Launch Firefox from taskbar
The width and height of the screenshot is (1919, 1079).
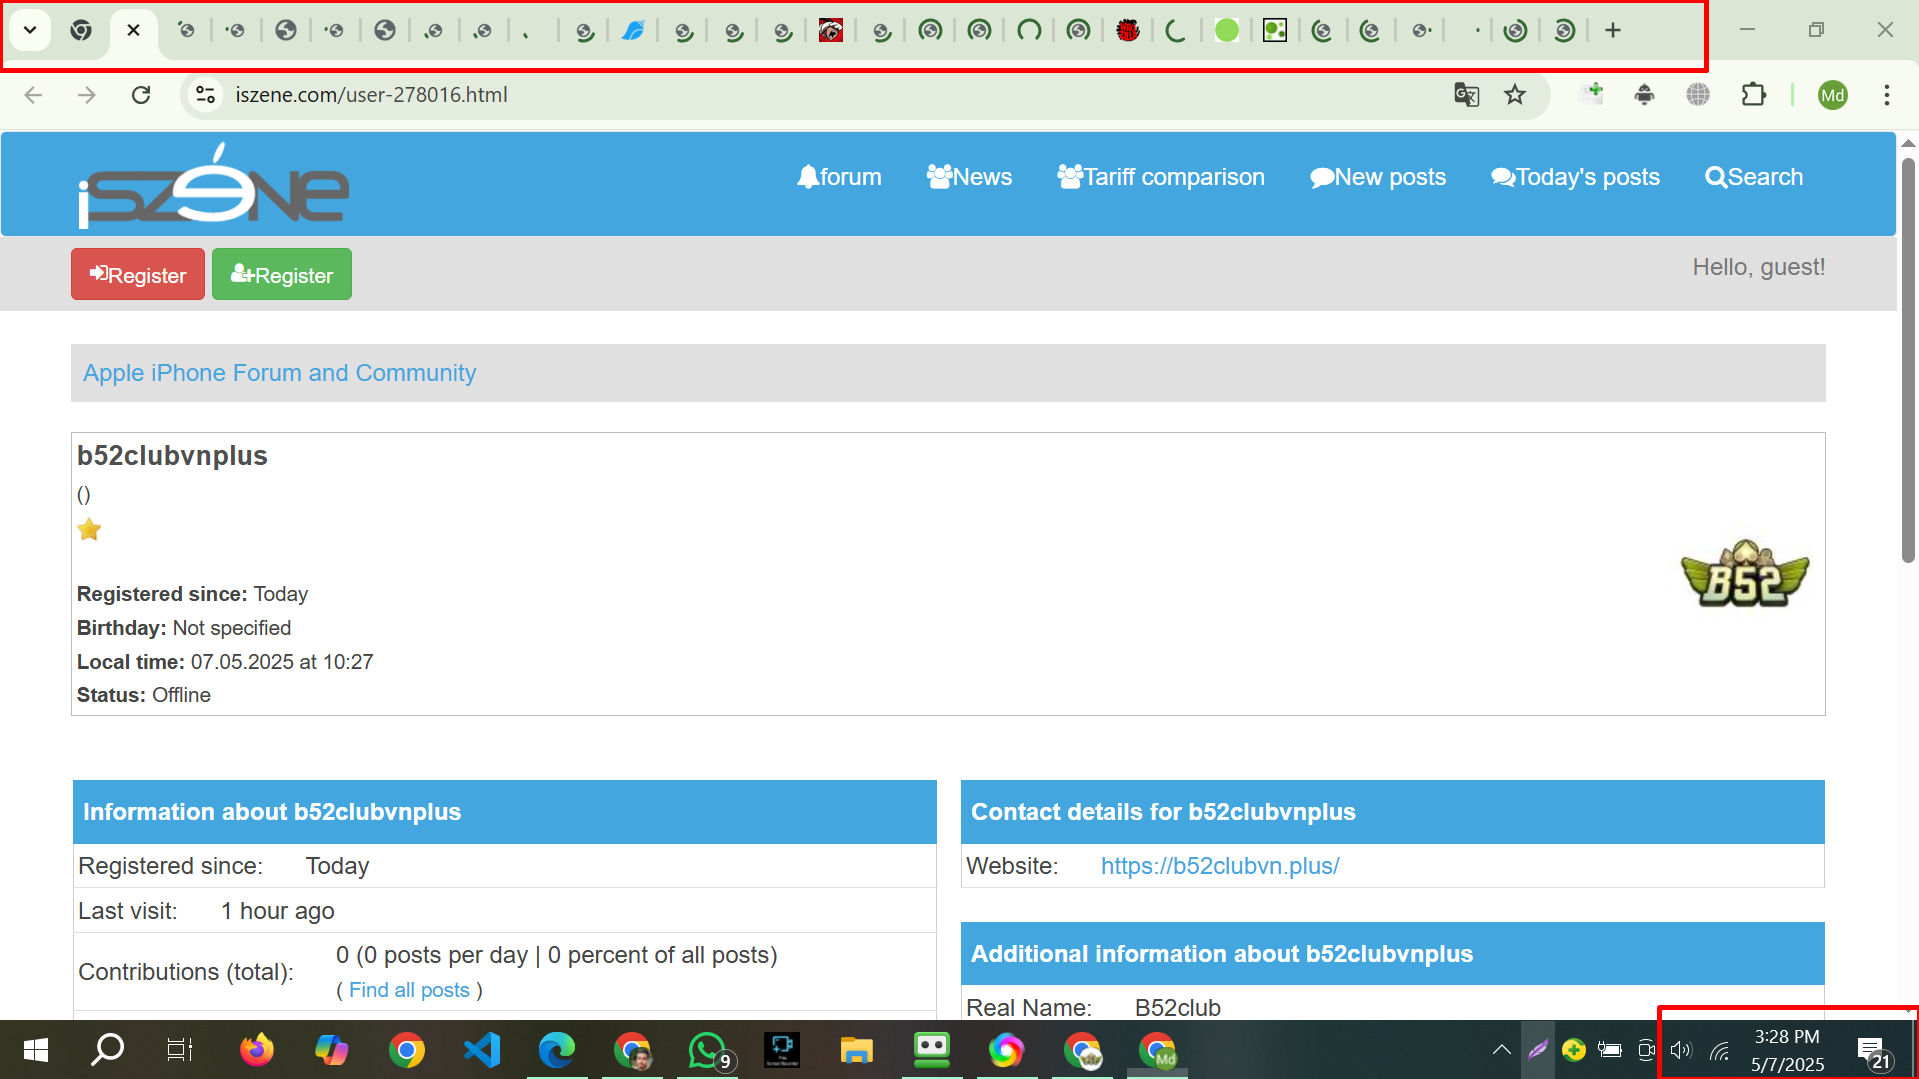[x=257, y=1050]
